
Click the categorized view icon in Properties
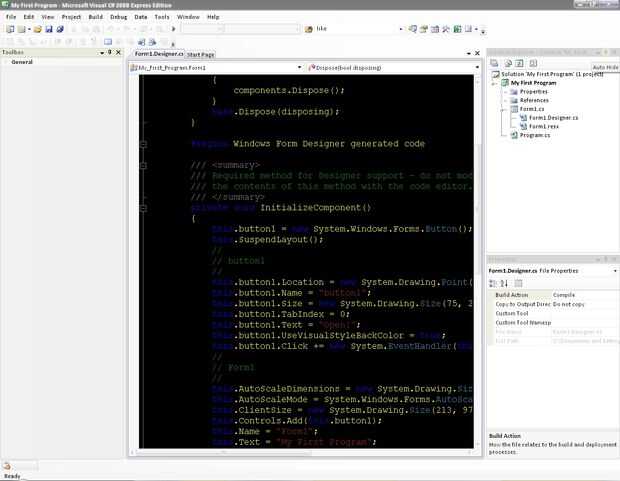click(x=494, y=282)
